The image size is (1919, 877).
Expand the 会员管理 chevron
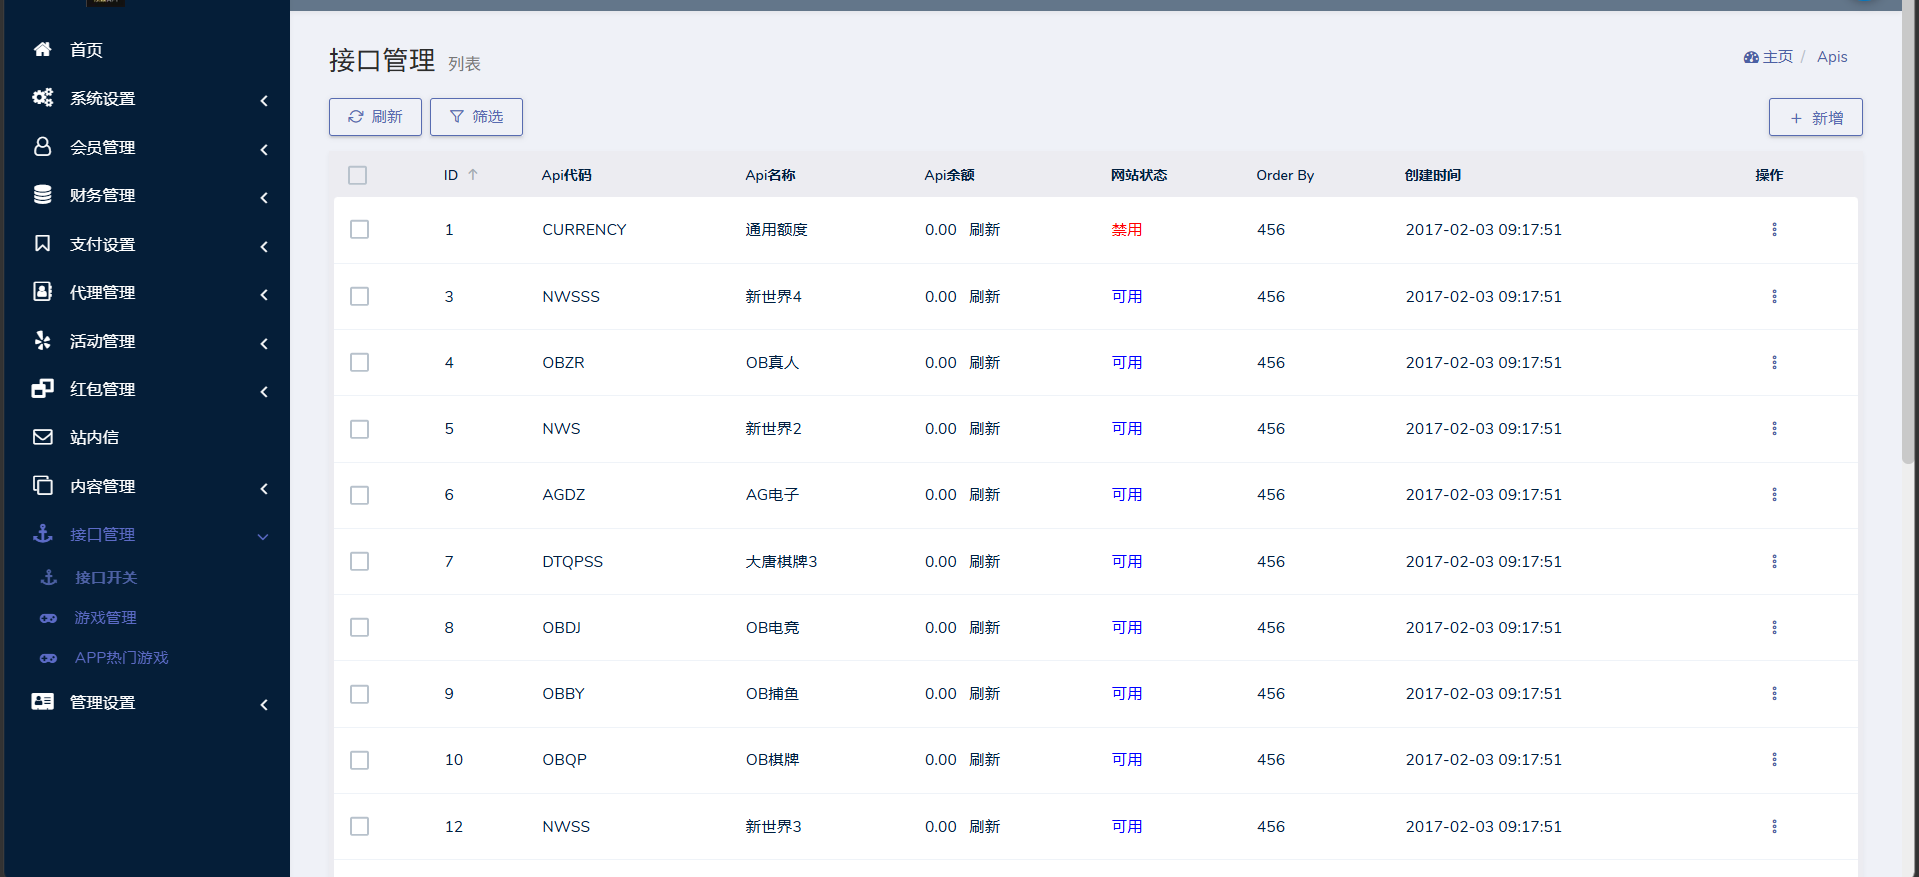[x=264, y=149]
